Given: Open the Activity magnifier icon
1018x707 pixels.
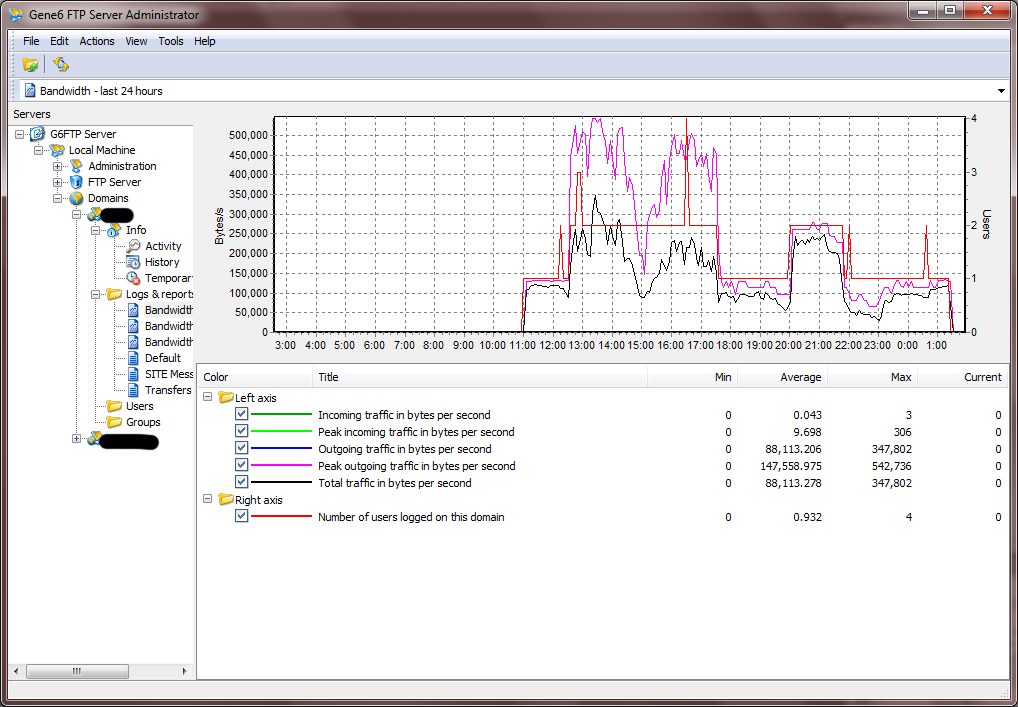Looking at the screenshot, I should [x=133, y=246].
